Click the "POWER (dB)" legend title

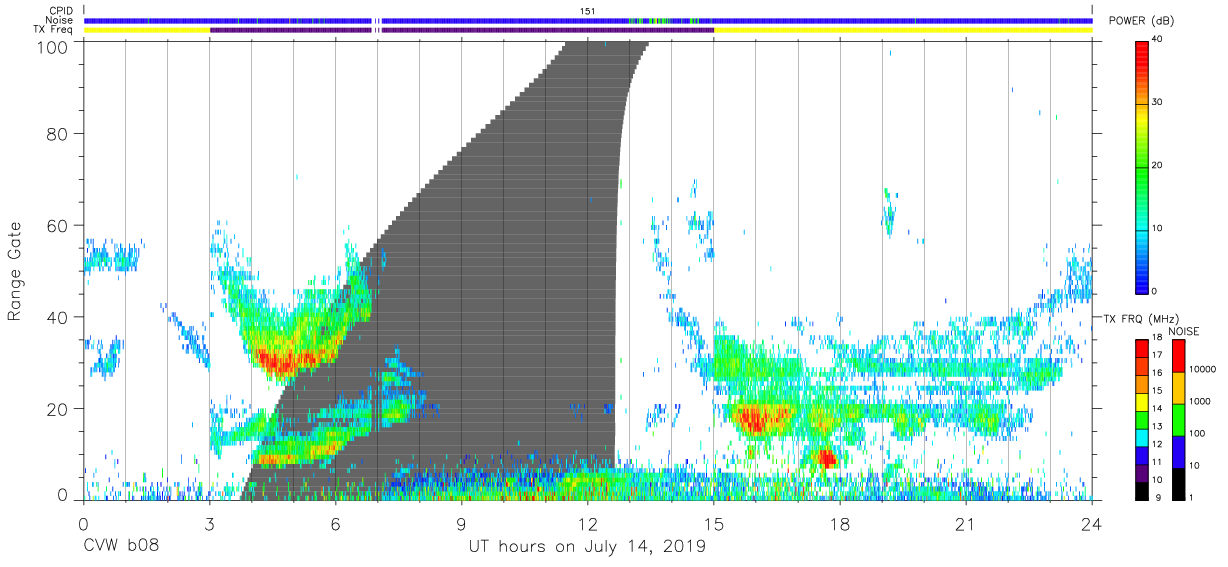[1140, 21]
